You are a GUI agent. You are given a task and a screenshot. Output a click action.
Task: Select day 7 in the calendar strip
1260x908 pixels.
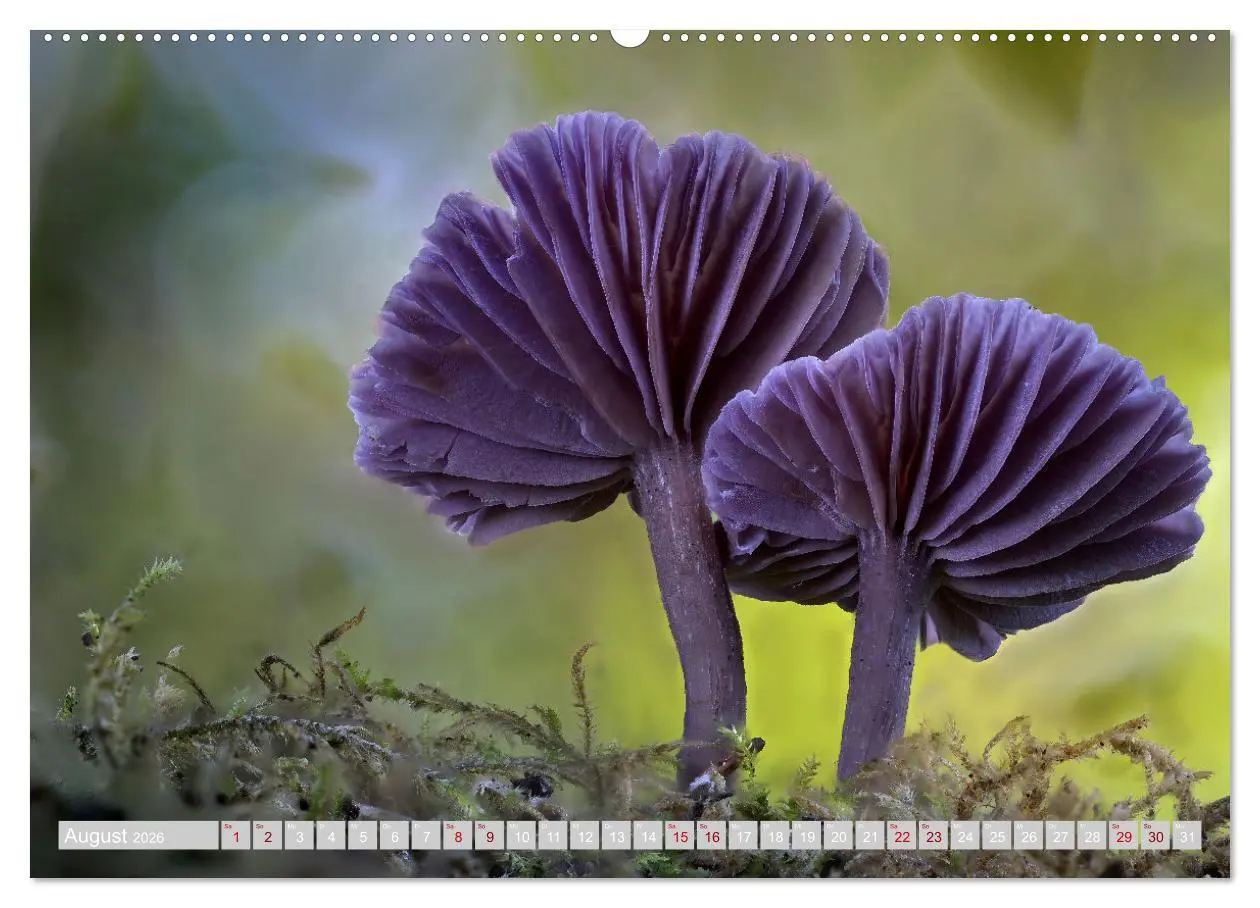click(426, 836)
